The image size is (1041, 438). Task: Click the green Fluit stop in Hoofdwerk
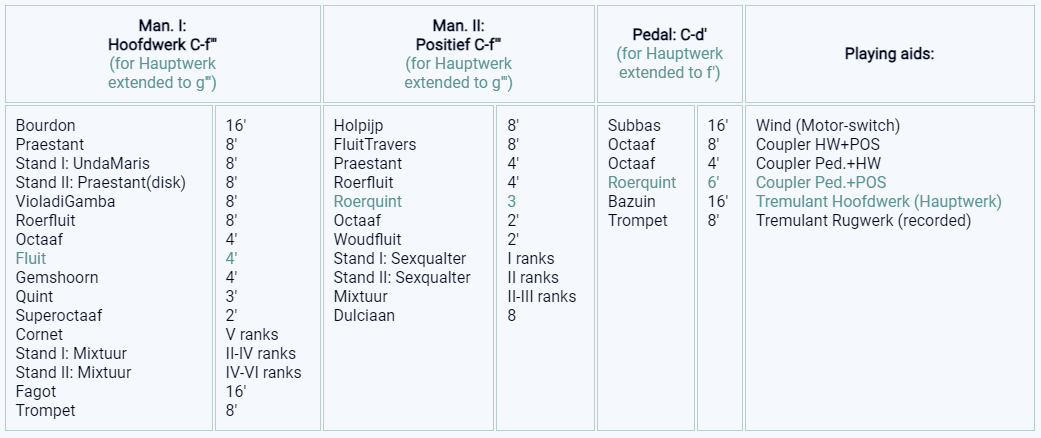coord(31,259)
